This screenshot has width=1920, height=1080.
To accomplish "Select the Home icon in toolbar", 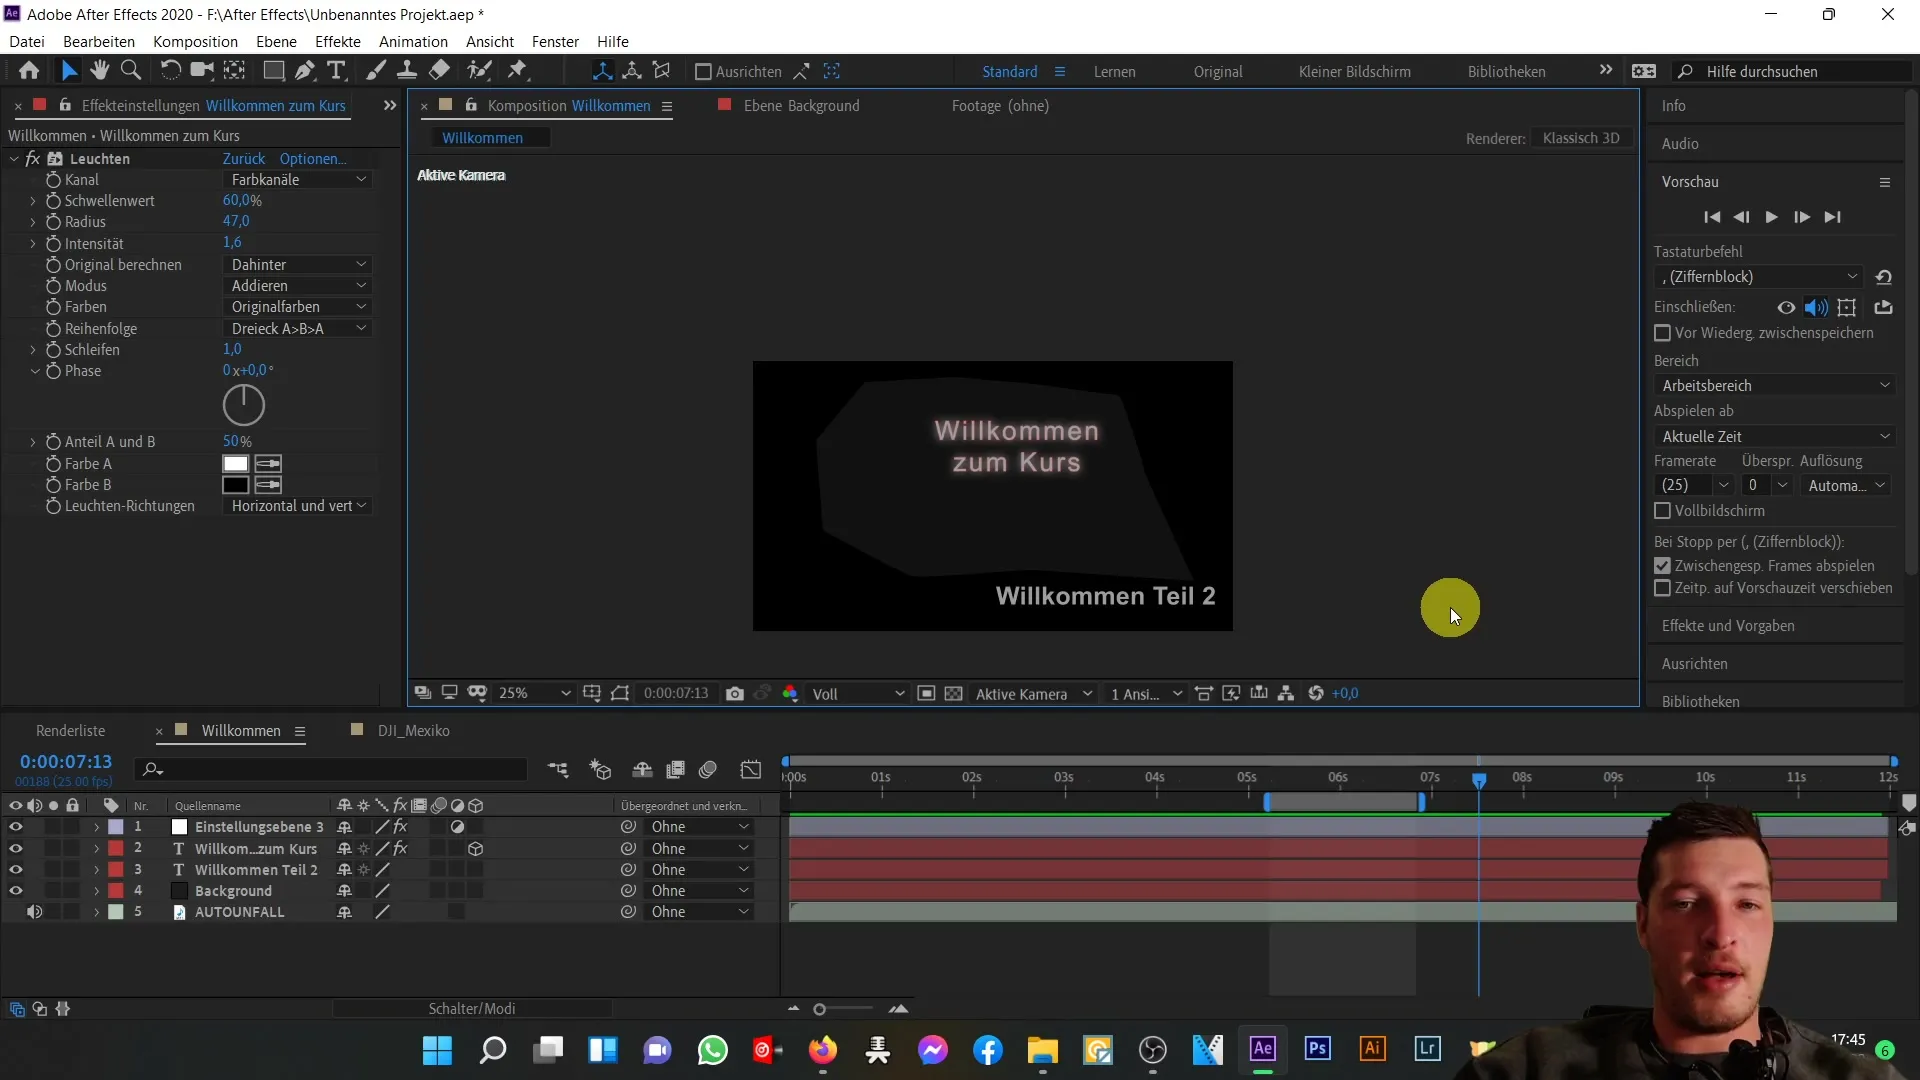I will click(29, 71).
